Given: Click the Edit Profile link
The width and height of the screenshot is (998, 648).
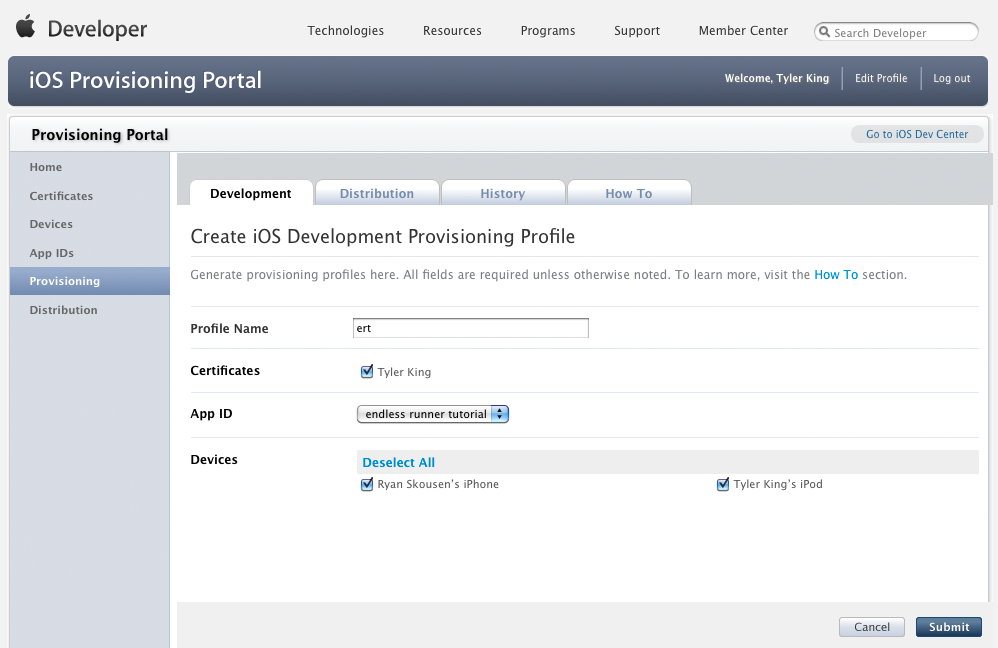Looking at the screenshot, I should pyautogui.click(x=881, y=78).
